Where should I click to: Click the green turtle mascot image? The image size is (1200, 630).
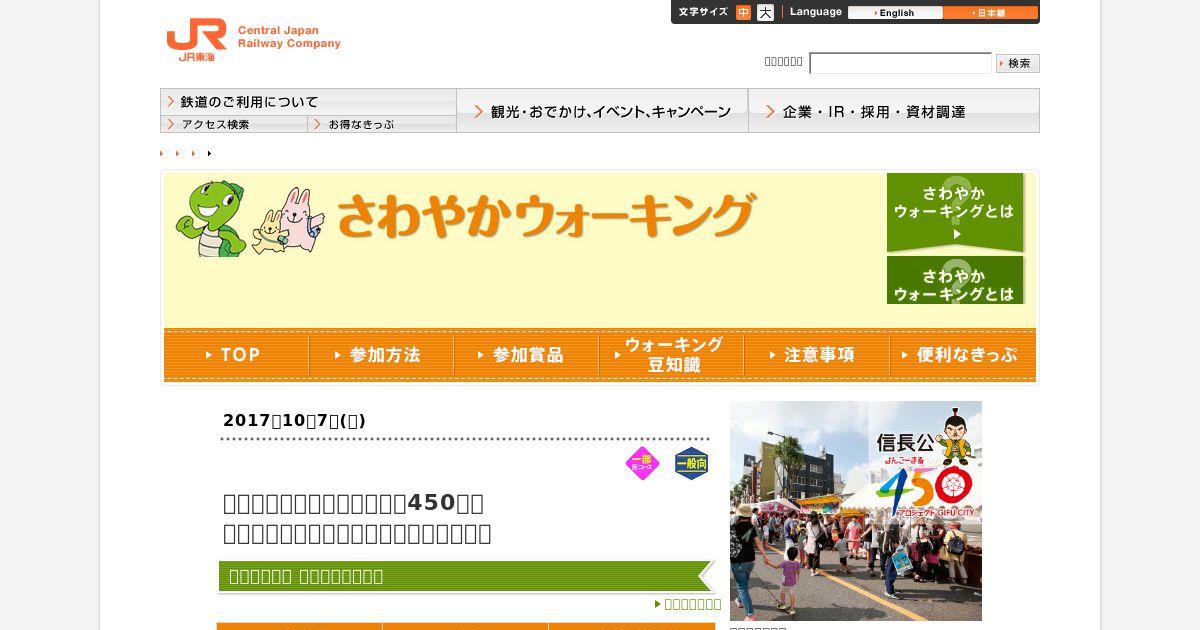(x=211, y=218)
